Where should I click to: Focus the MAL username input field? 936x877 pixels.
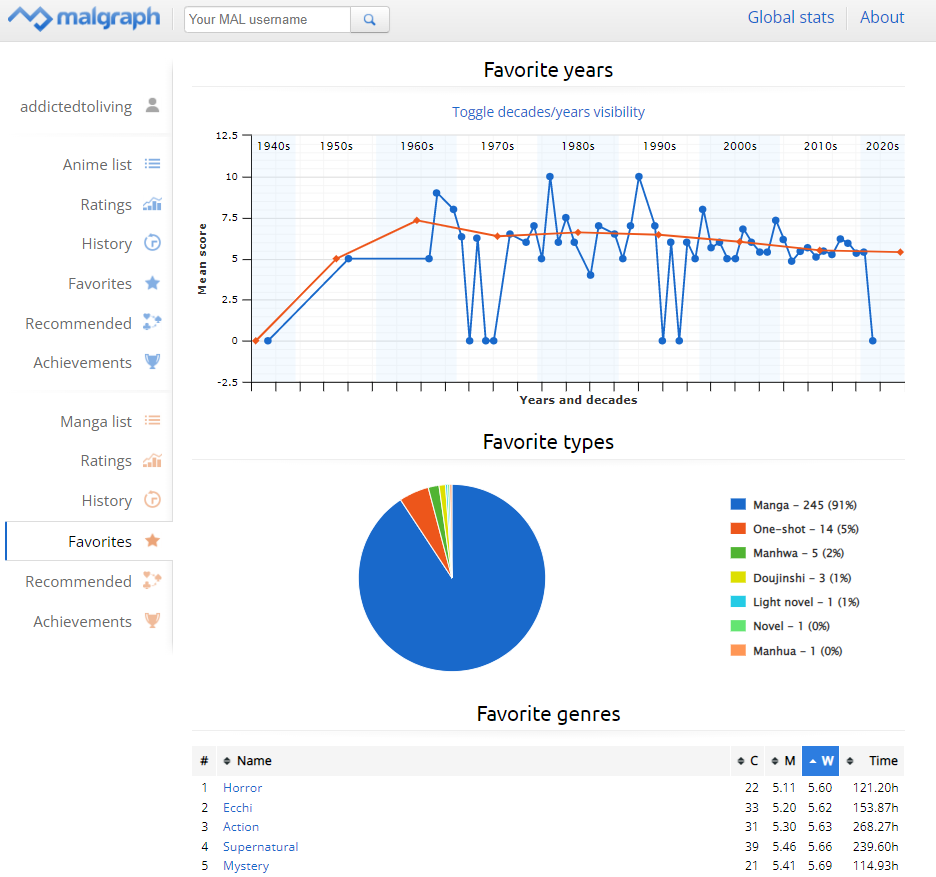pos(267,19)
